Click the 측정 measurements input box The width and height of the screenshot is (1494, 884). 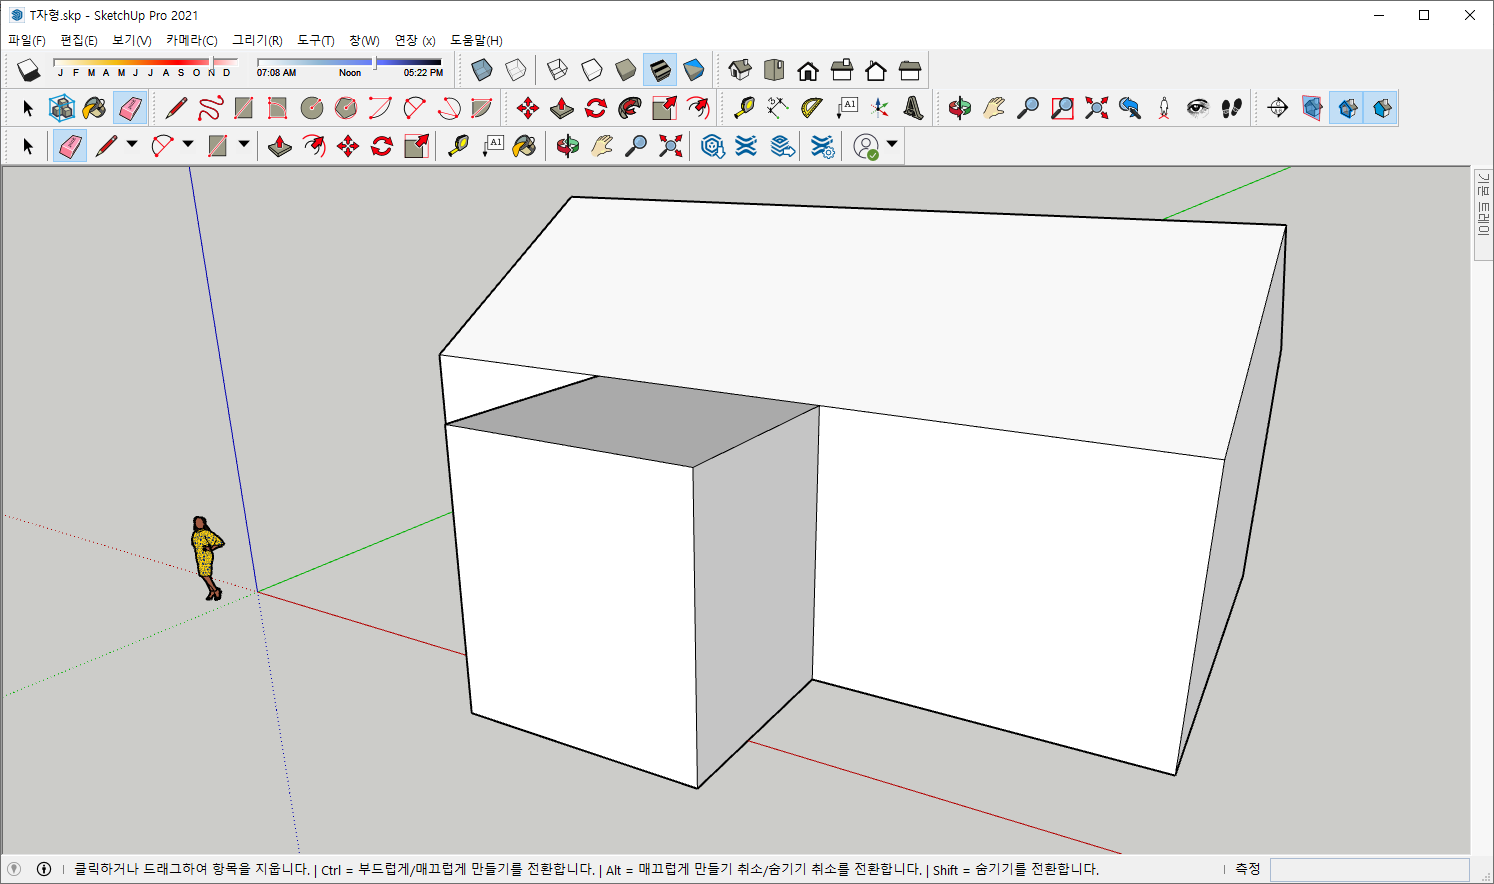coord(1369,869)
